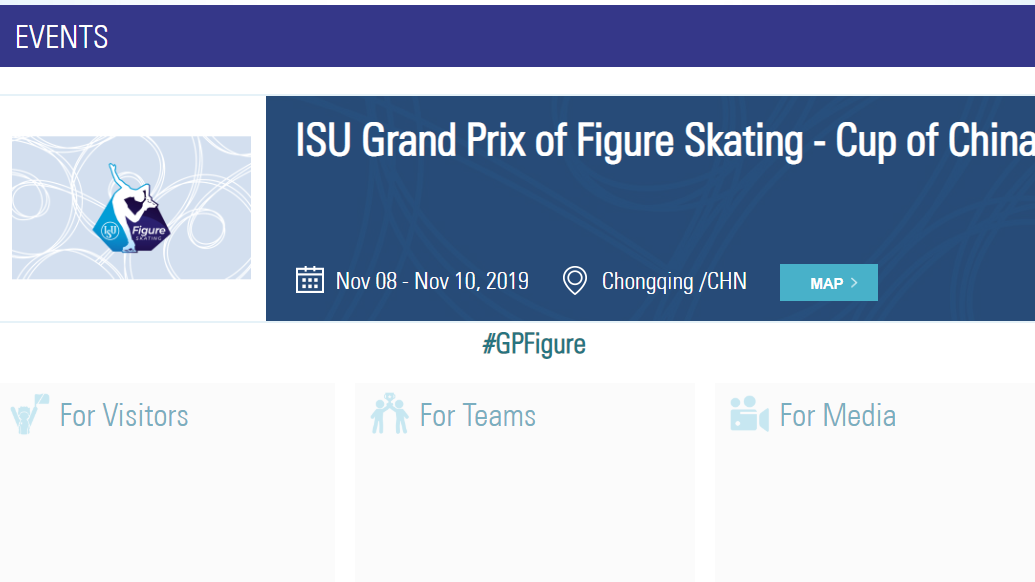Open the MAP button
Viewport: 1035px width, 582px height.
(x=828, y=282)
